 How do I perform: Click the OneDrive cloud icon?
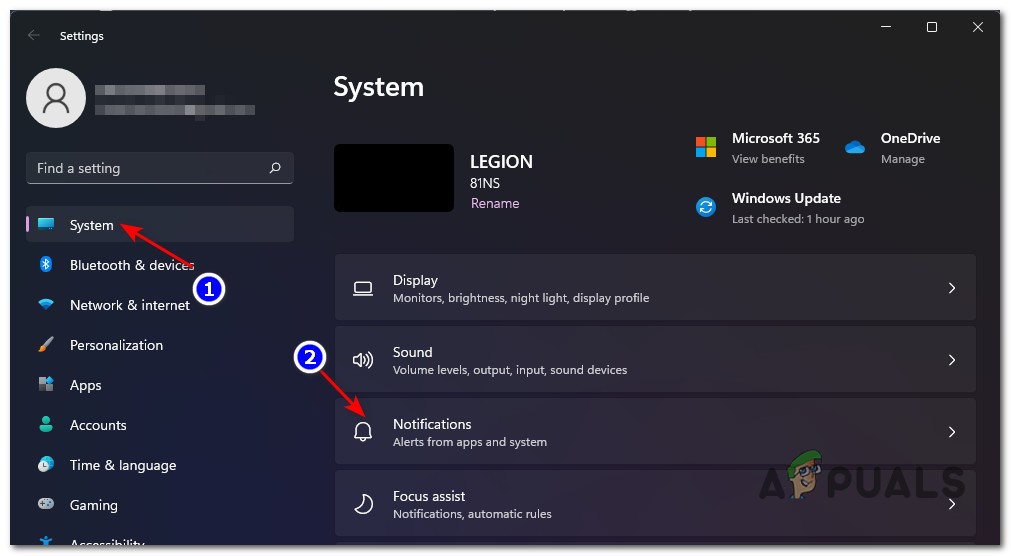tap(855, 148)
